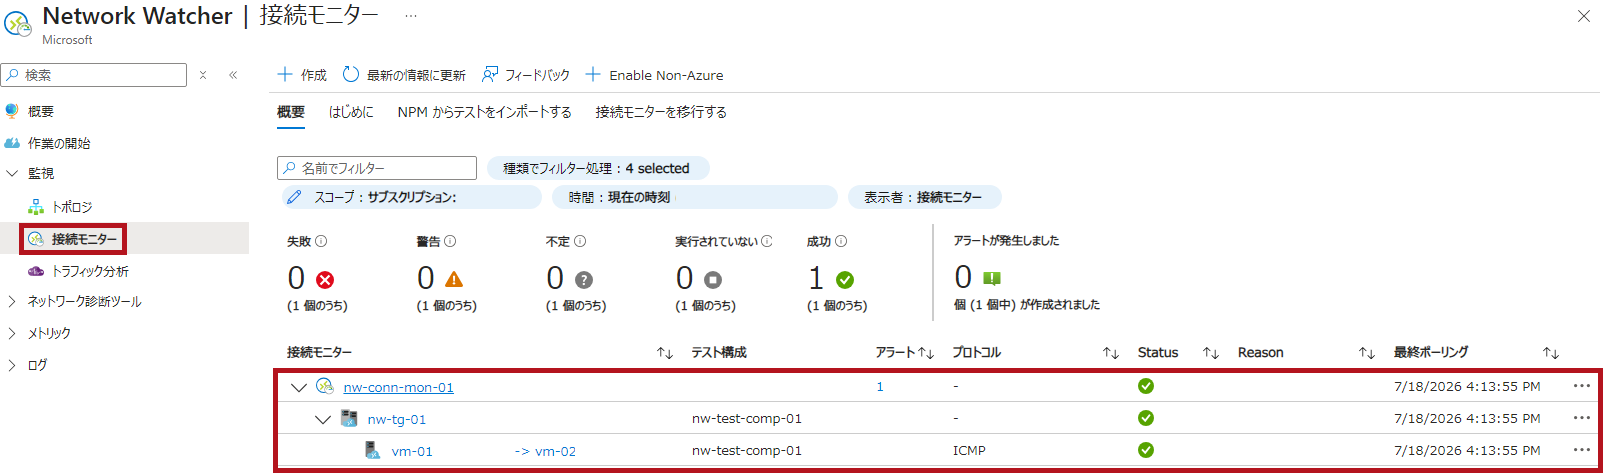Collapse the nw-conn-mon-01 row
This screenshot has width=1604, height=474.
(x=298, y=387)
